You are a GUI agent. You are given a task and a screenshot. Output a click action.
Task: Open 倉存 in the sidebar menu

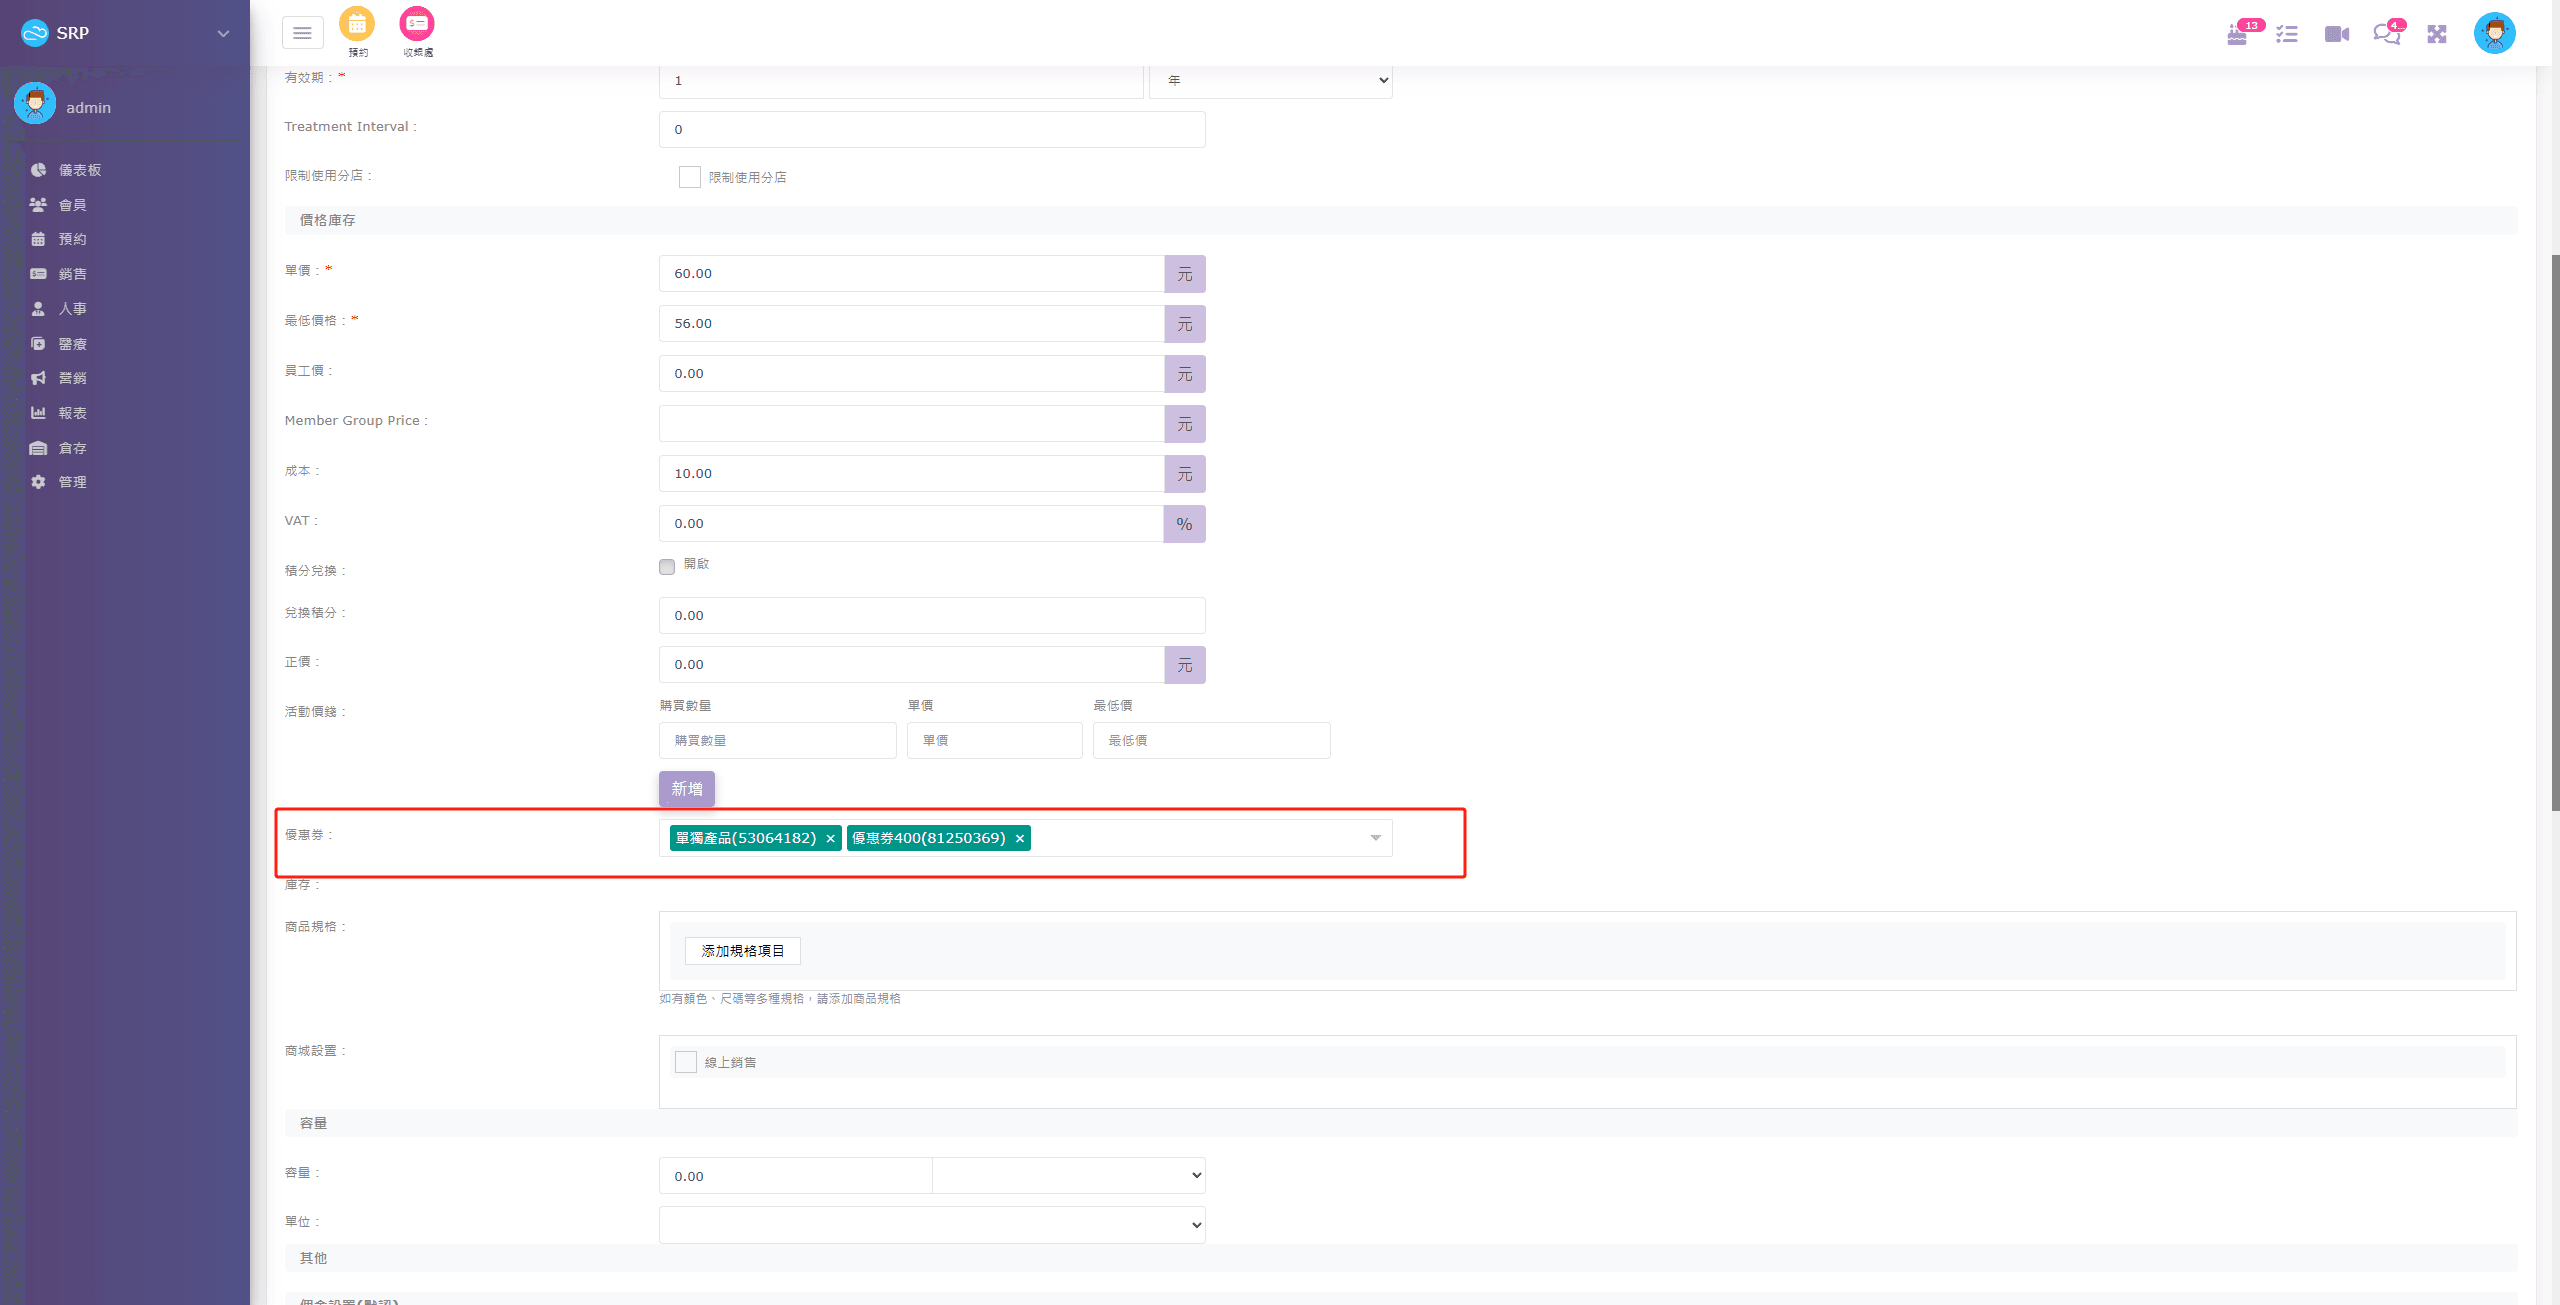point(72,448)
